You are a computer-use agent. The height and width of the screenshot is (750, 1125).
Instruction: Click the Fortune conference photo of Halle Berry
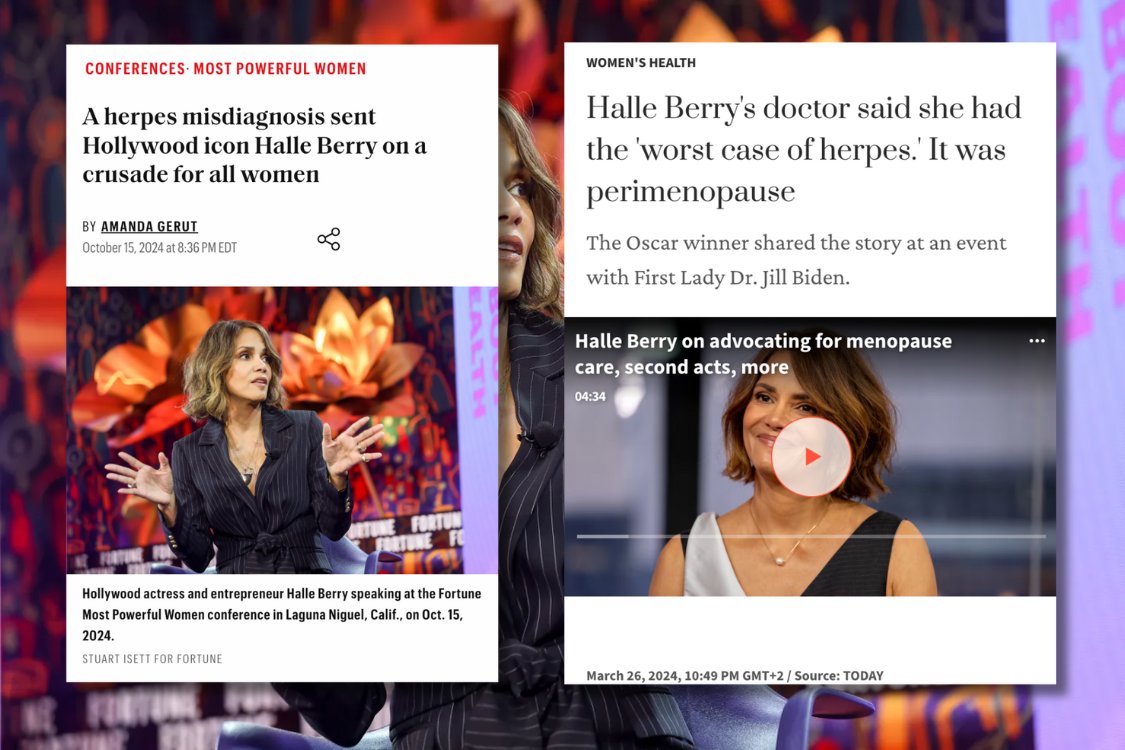pyautogui.click(x=282, y=430)
